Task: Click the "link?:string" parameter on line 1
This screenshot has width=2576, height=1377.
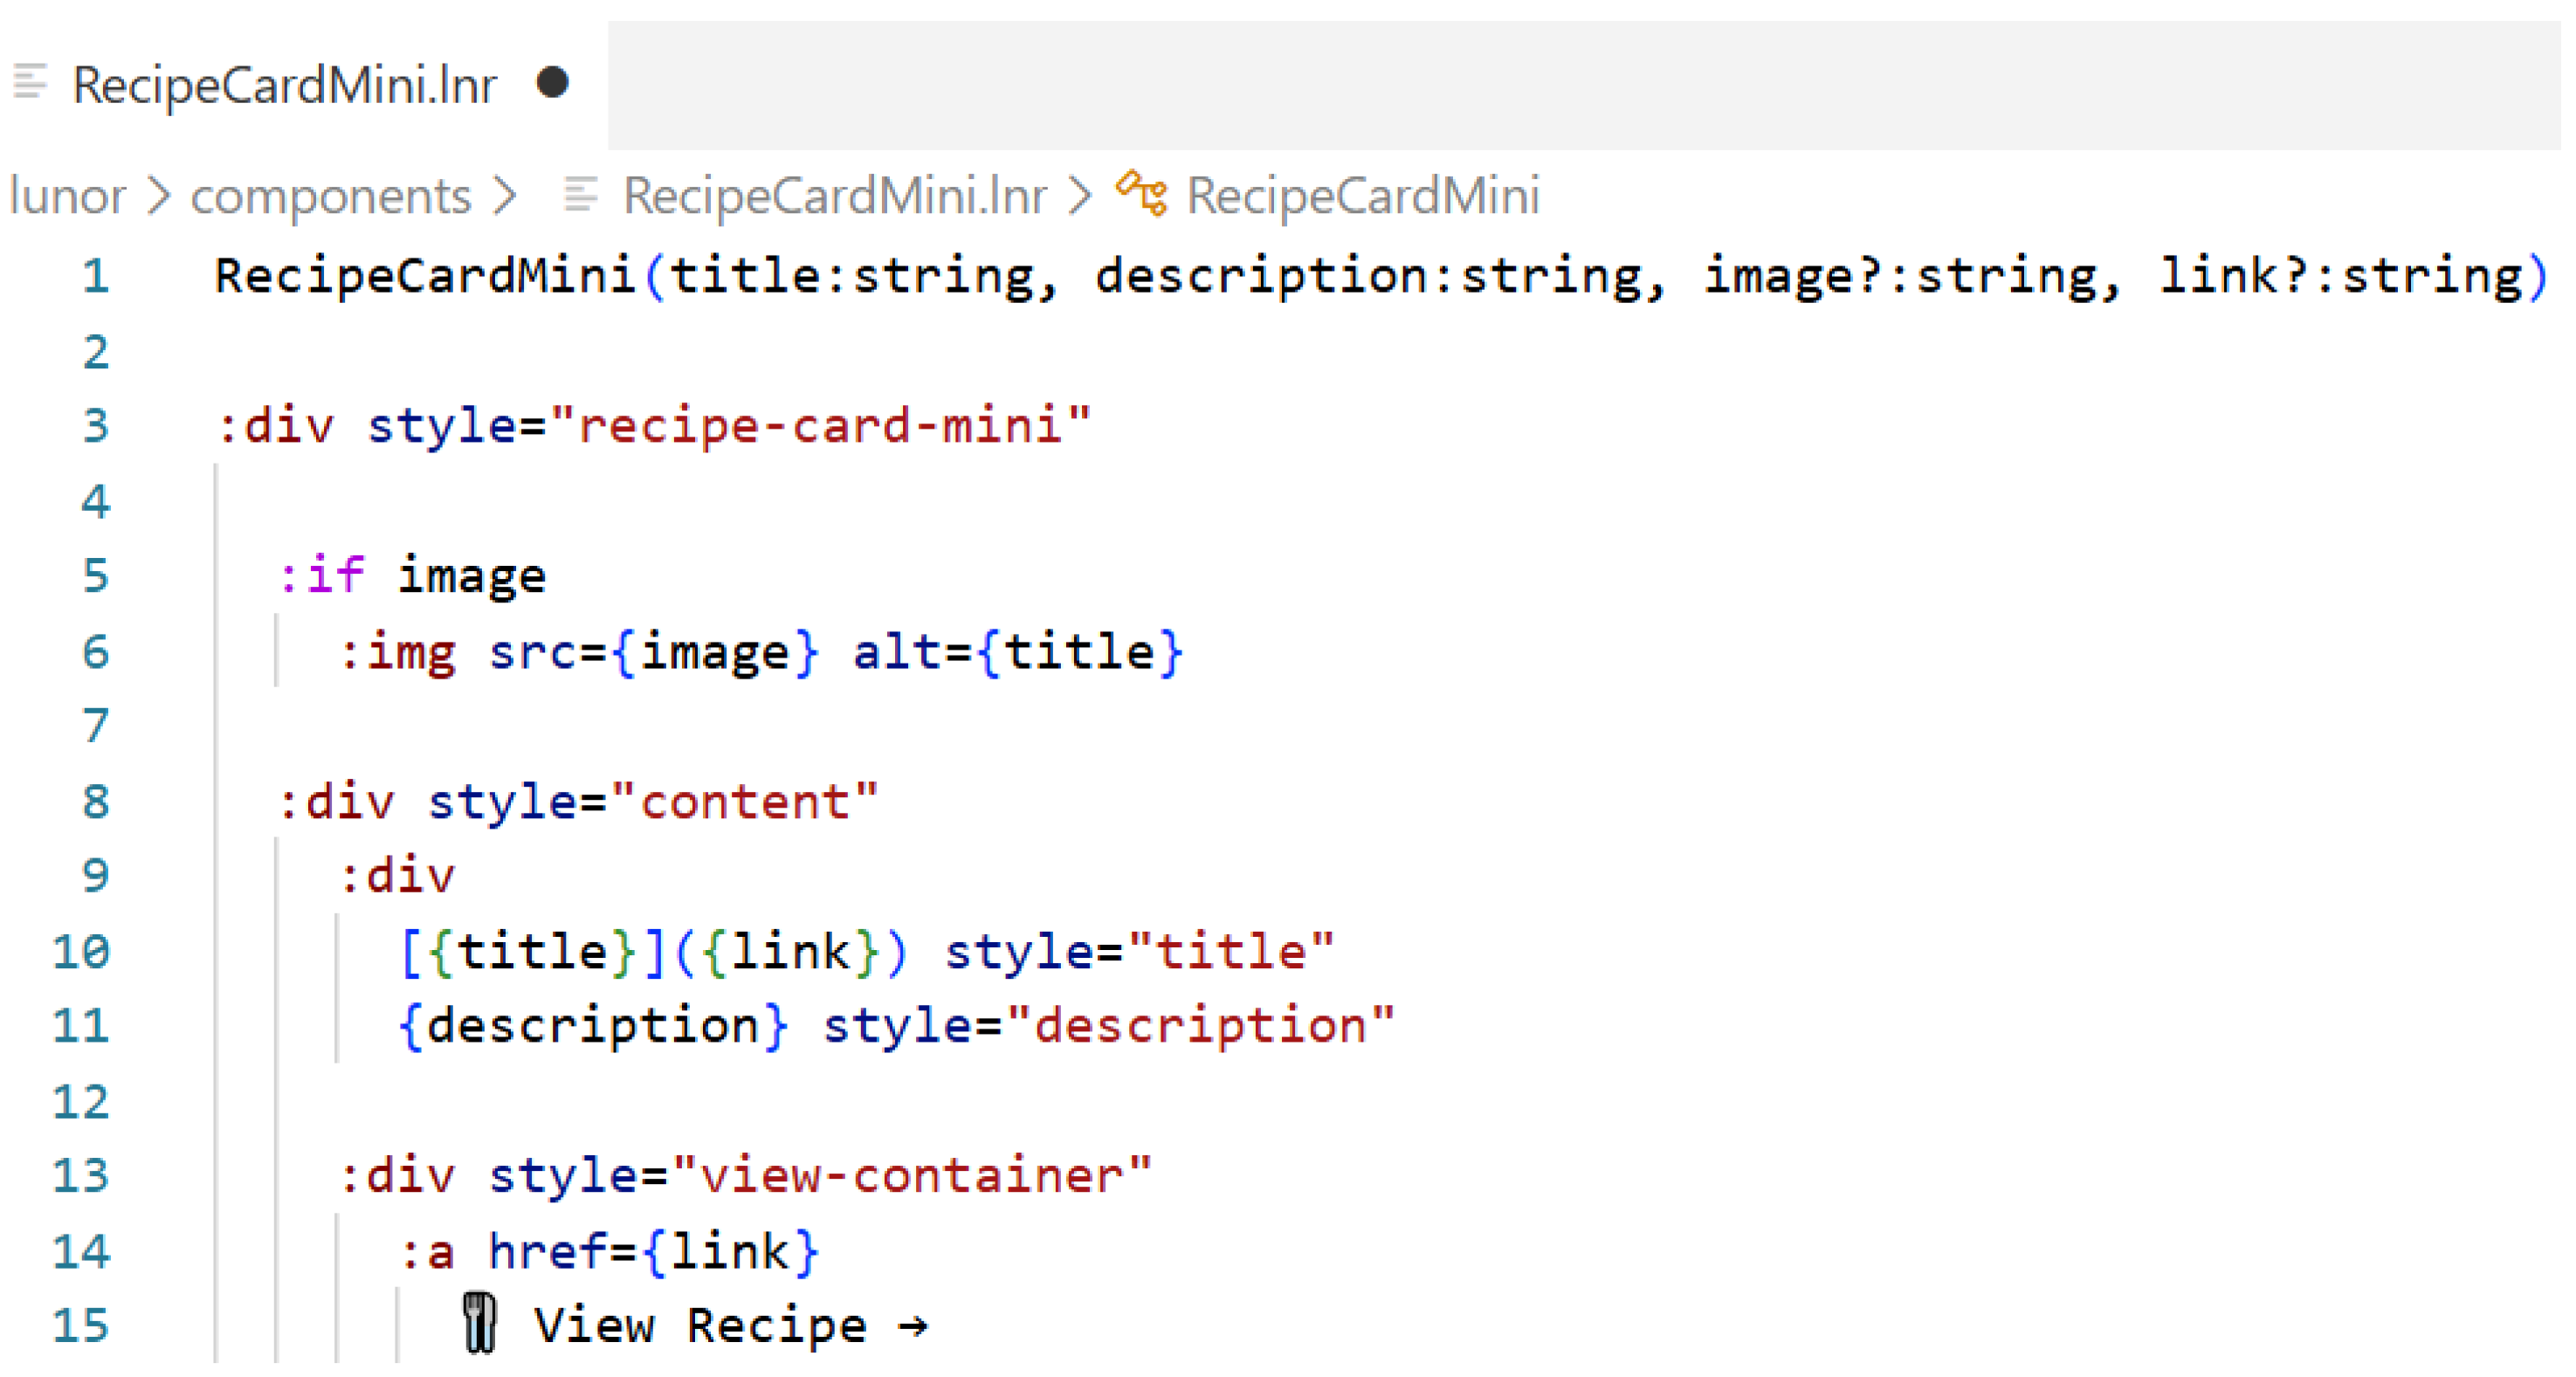Action: [2340, 276]
